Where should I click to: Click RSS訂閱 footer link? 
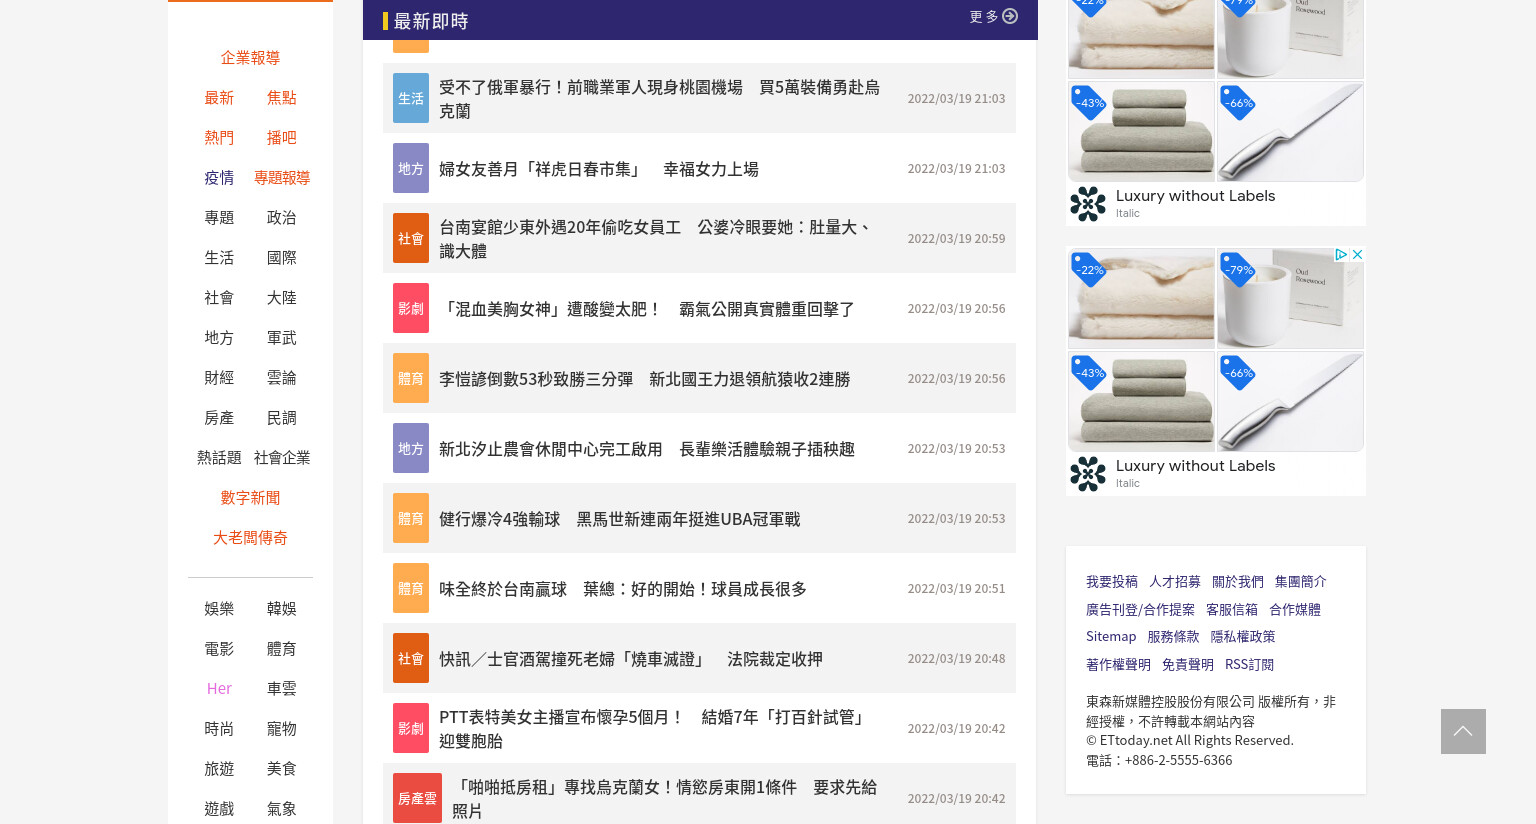pyautogui.click(x=1249, y=665)
